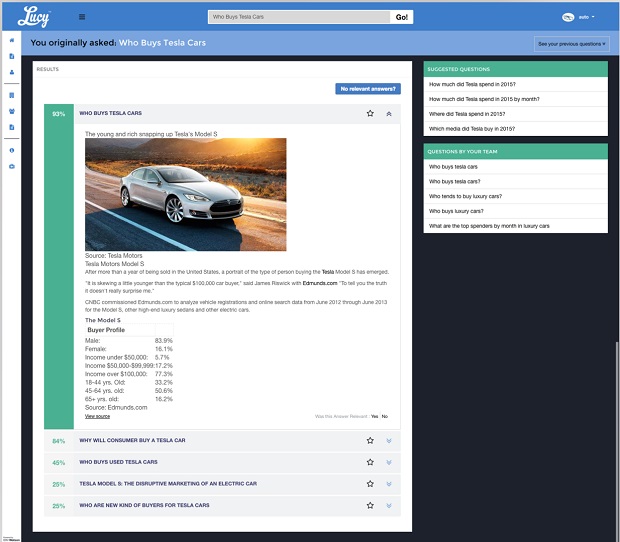Click the document icon below the team icon
The height and width of the screenshot is (542, 620).
click(12, 127)
